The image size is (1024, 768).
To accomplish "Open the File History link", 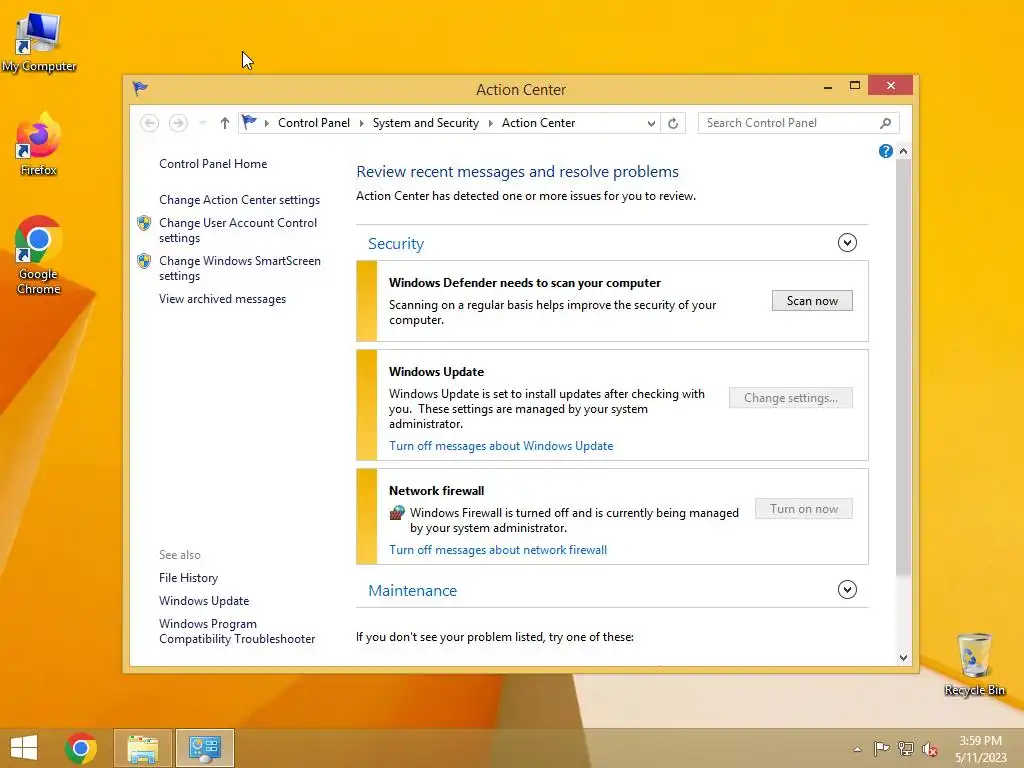I will 188,578.
